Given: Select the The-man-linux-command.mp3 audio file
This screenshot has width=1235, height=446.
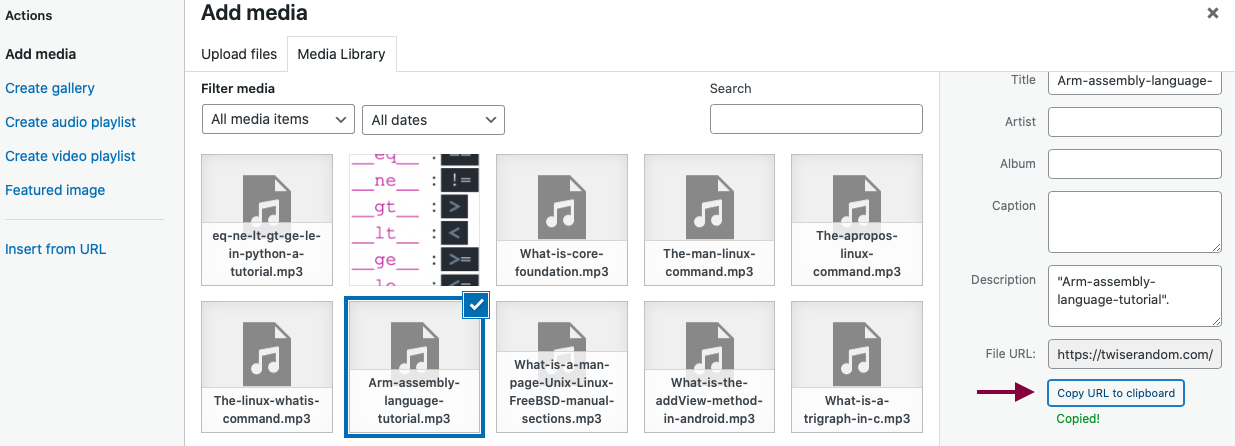Looking at the screenshot, I should pos(709,220).
